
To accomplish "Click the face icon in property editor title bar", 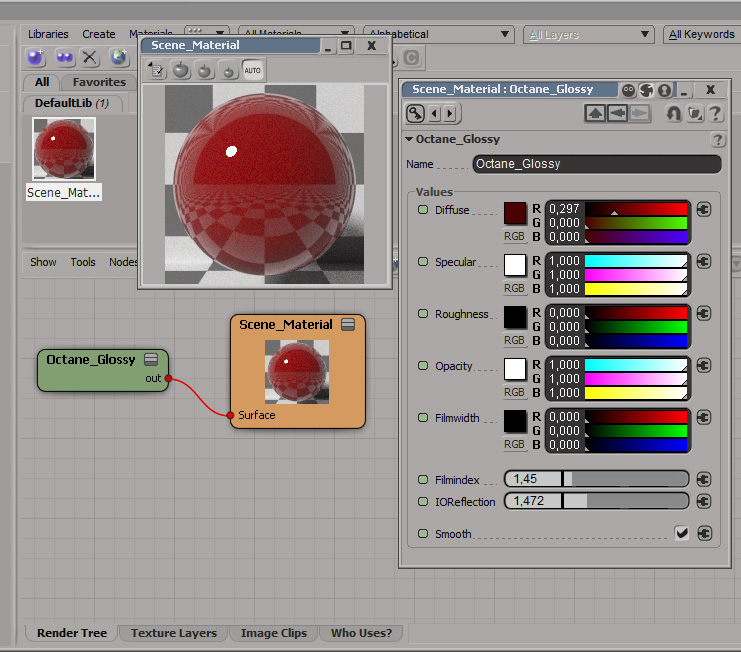I will tap(628, 90).
